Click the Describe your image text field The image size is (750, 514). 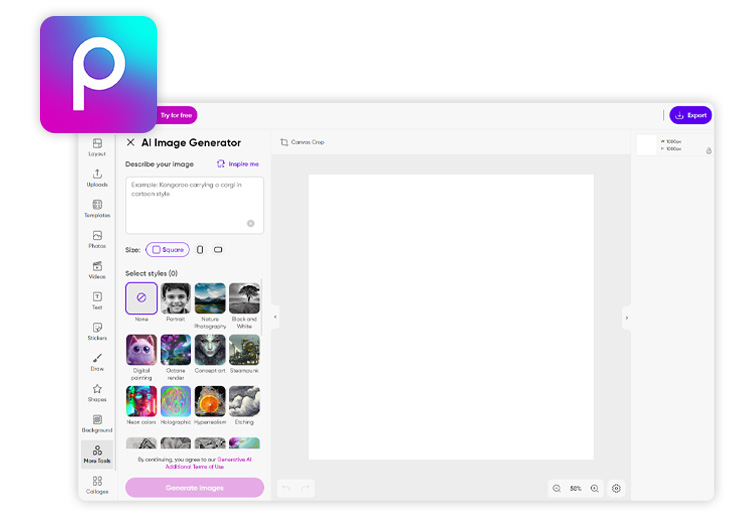194,204
